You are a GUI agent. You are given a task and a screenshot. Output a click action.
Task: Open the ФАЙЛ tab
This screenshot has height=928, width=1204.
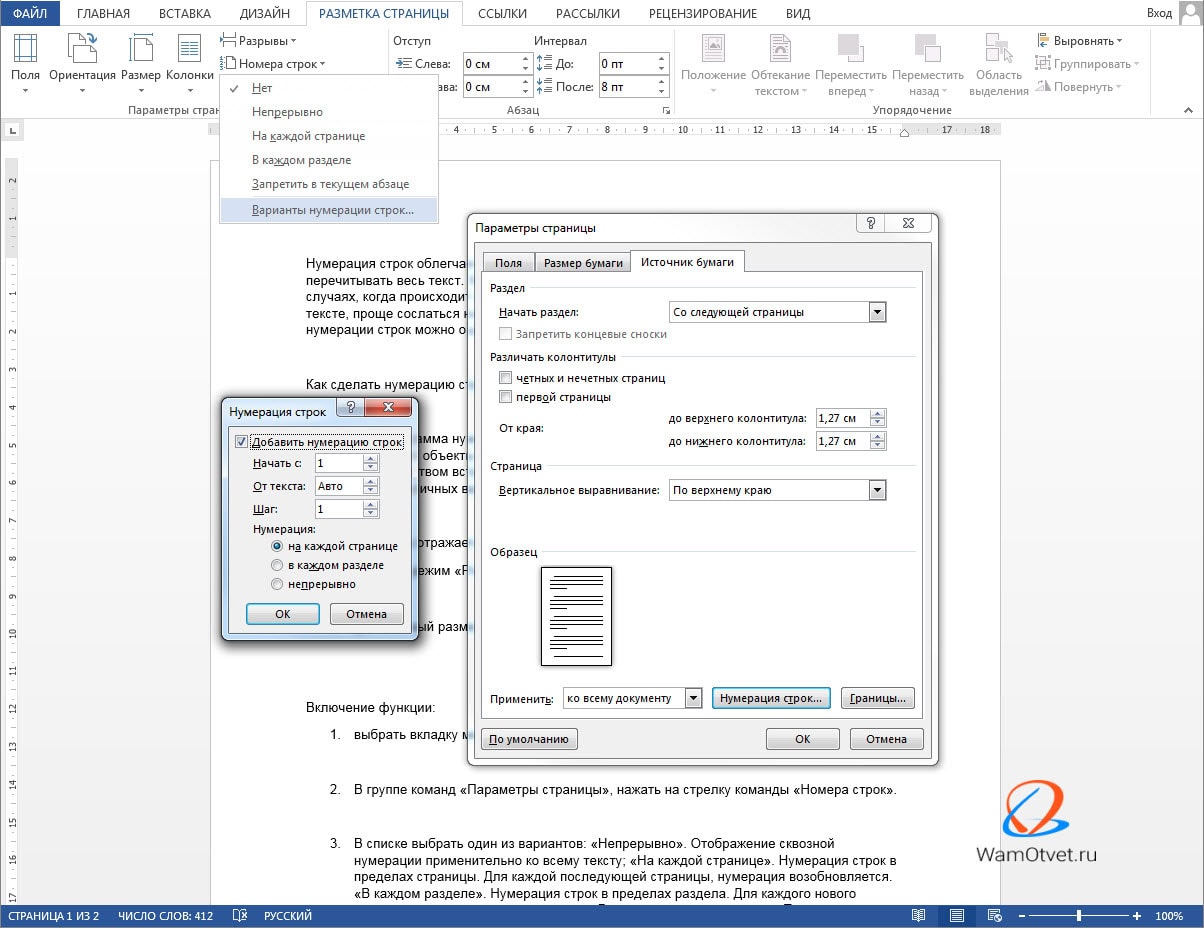click(30, 13)
